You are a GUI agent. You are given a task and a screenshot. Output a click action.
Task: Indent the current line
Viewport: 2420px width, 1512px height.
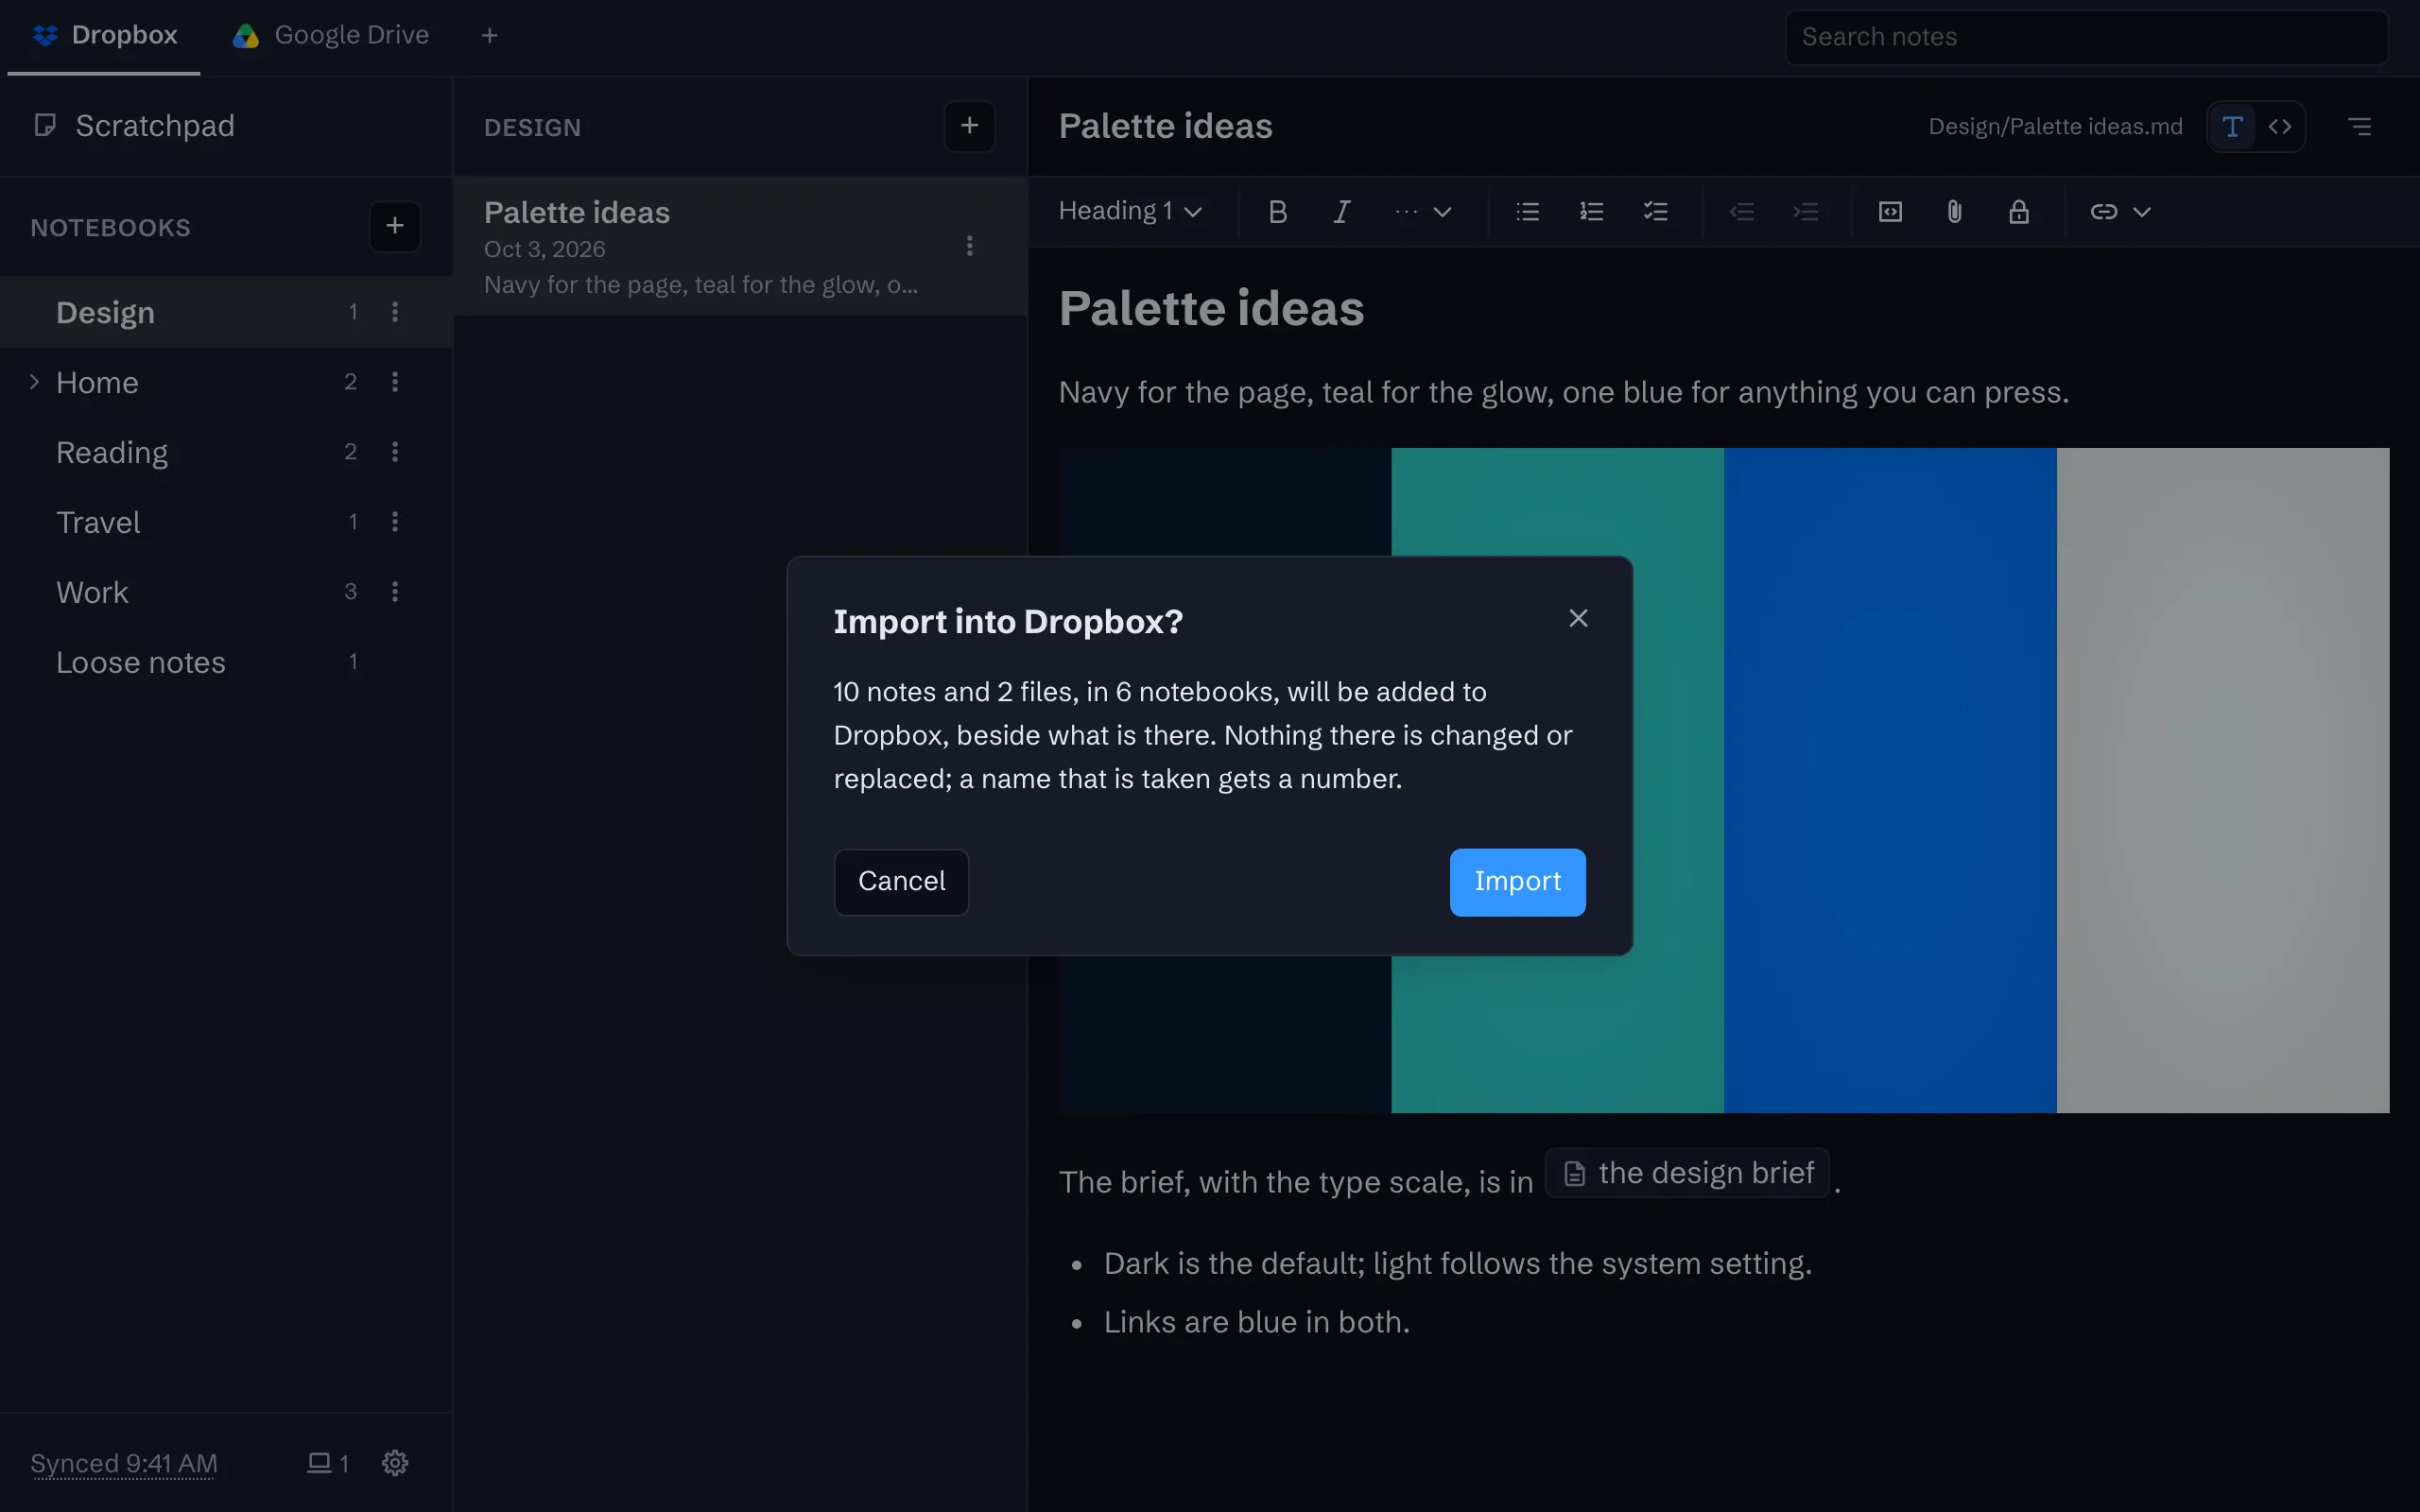1806,212
